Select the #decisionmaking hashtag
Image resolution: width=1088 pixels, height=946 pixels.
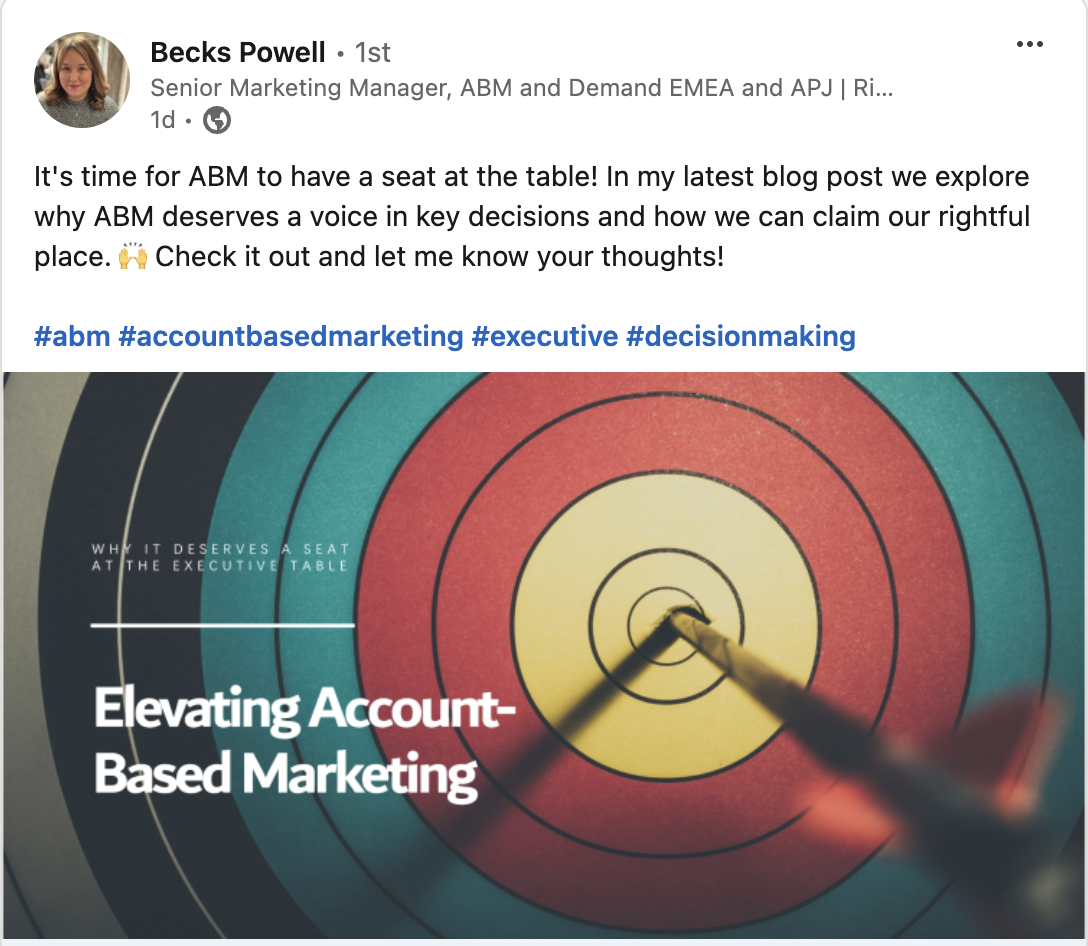(740, 336)
